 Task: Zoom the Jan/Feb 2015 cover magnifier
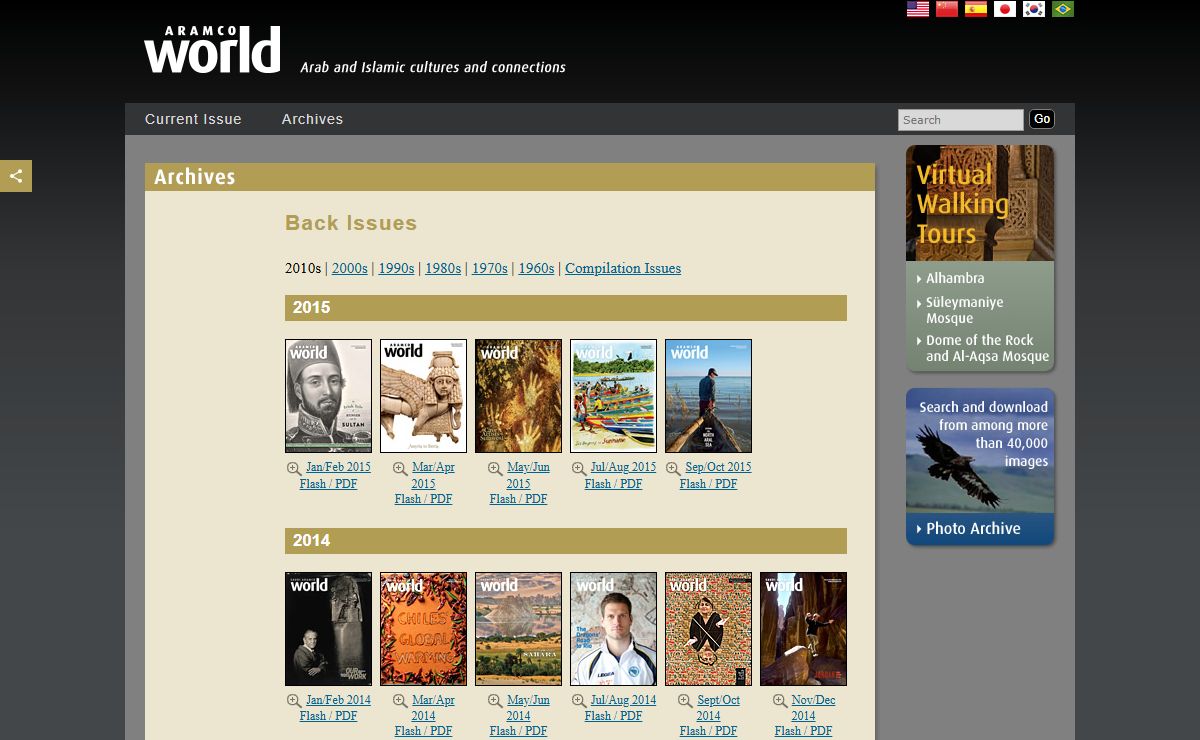(x=293, y=468)
